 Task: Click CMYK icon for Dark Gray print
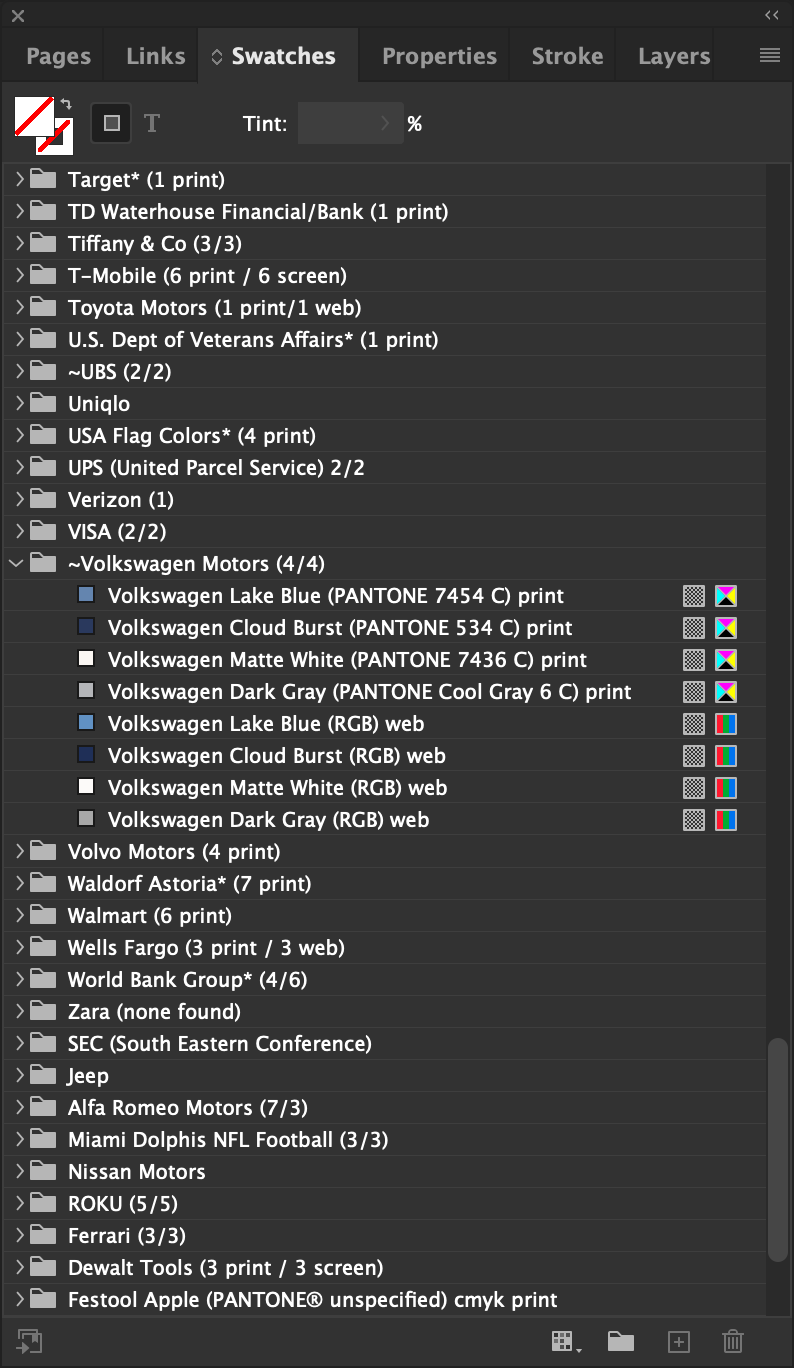[x=726, y=693]
